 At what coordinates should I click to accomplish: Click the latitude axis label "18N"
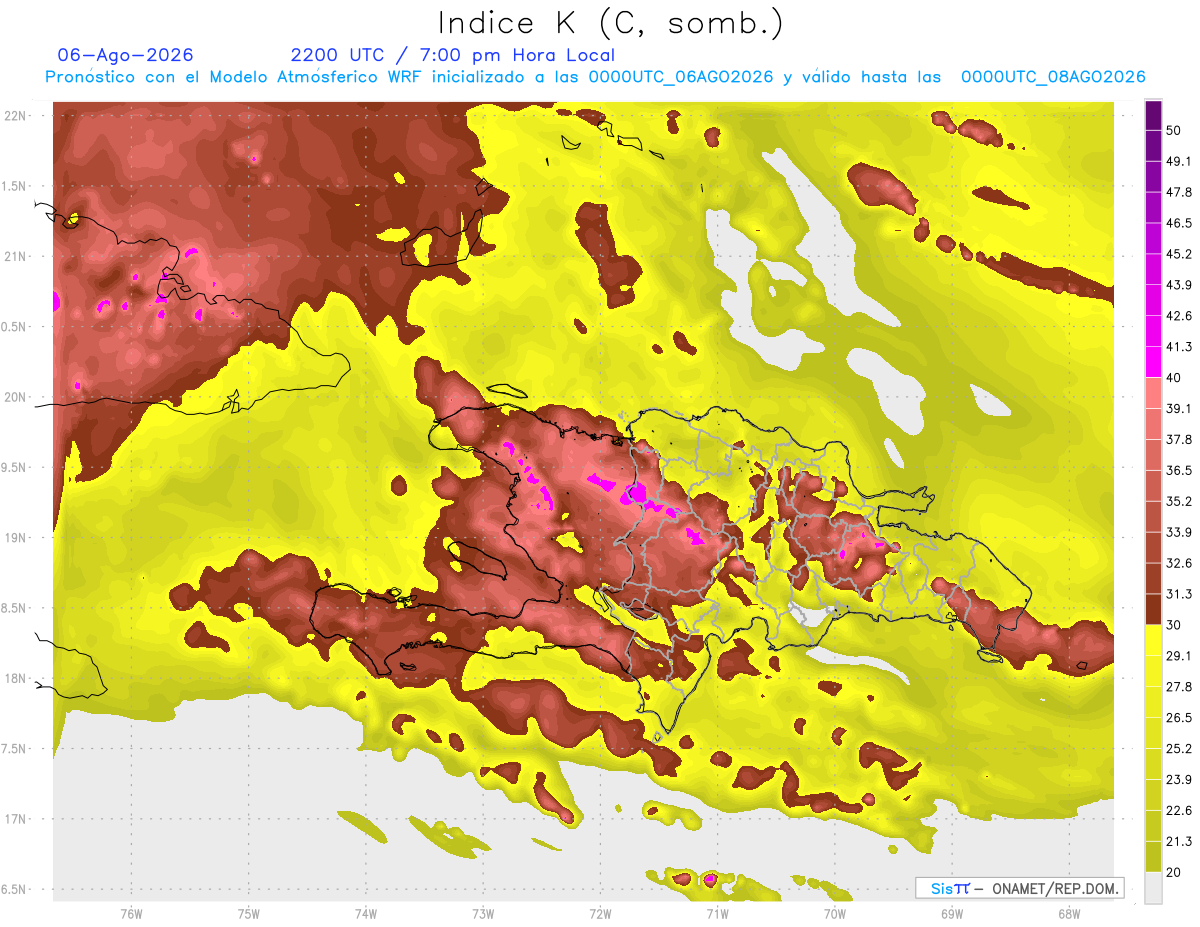point(15,678)
